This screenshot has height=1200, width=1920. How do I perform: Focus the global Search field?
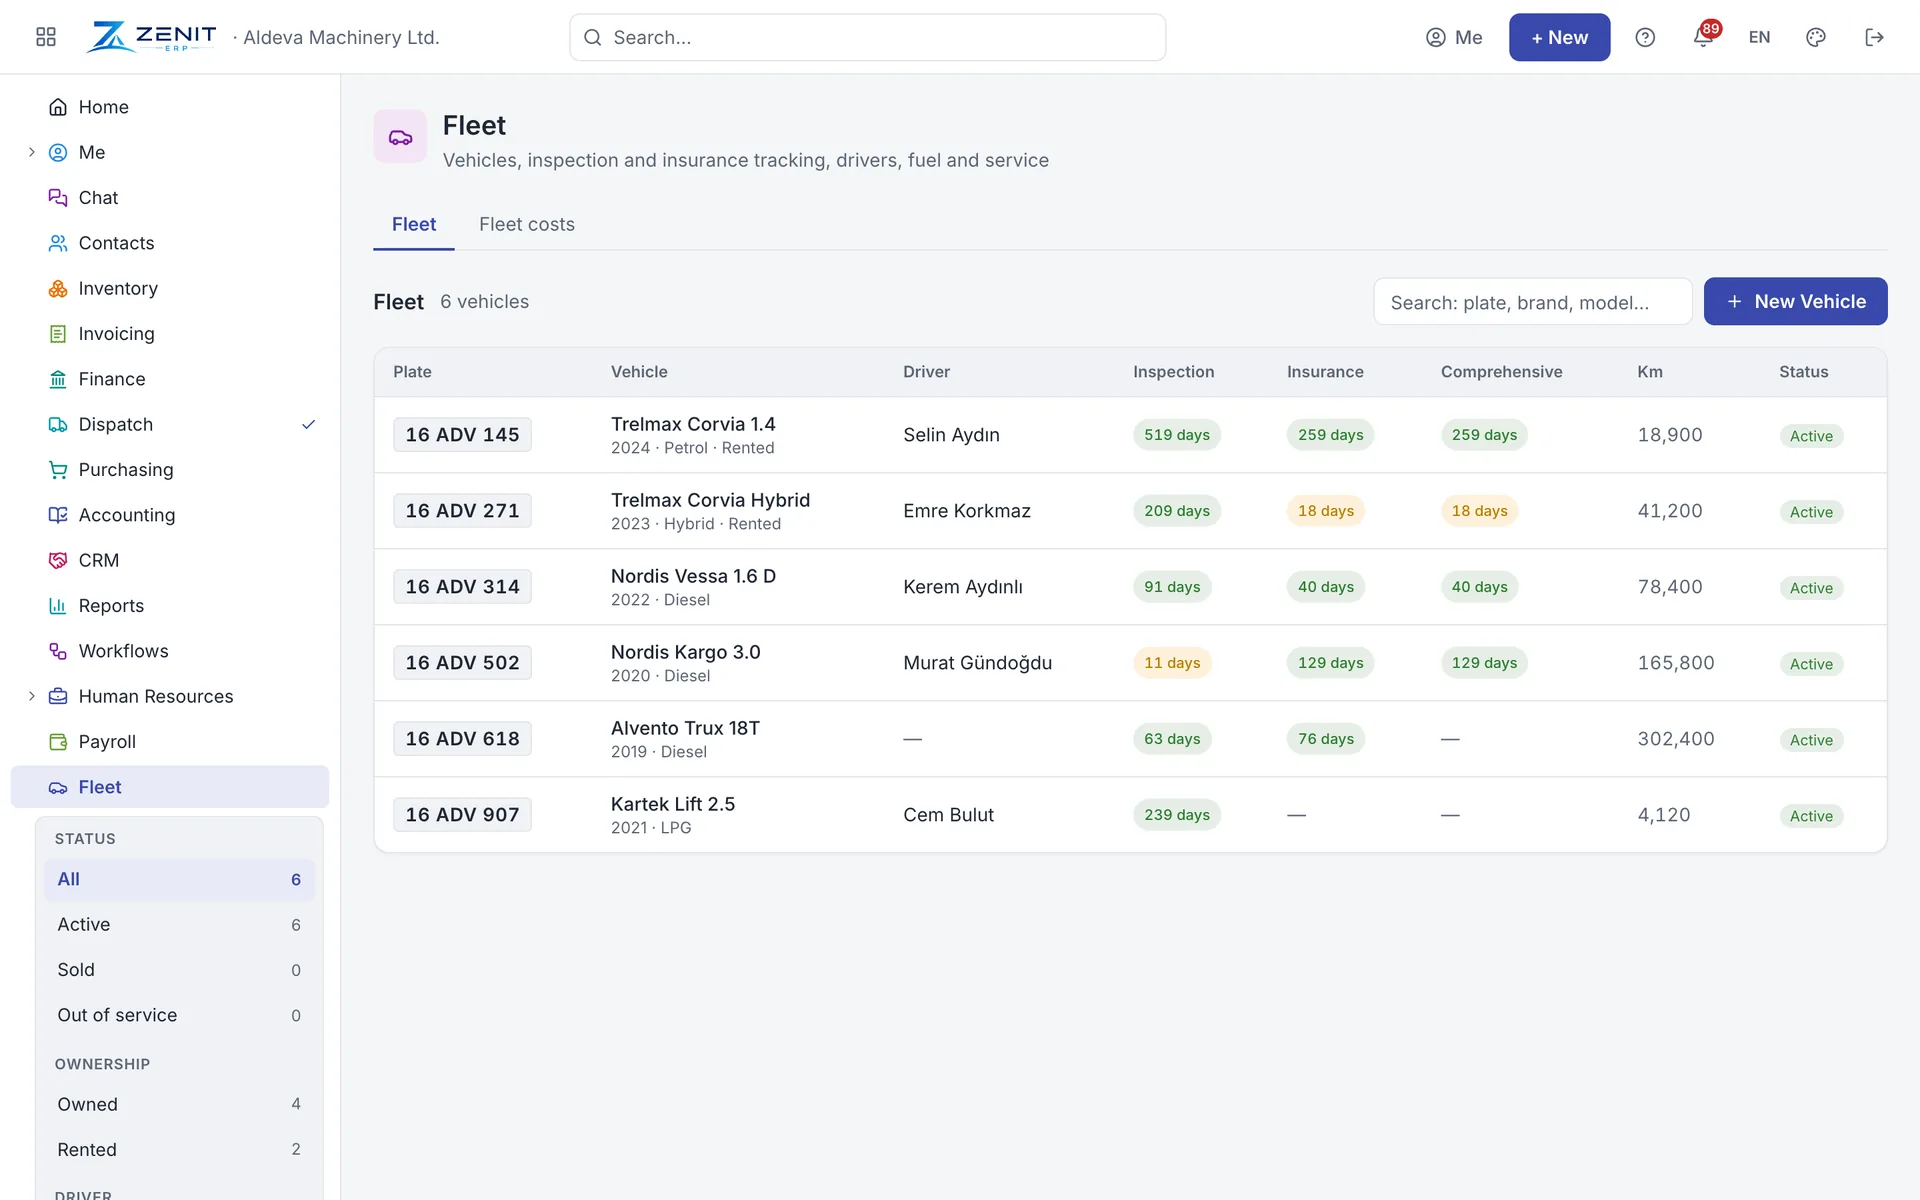pyautogui.click(x=867, y=37)
